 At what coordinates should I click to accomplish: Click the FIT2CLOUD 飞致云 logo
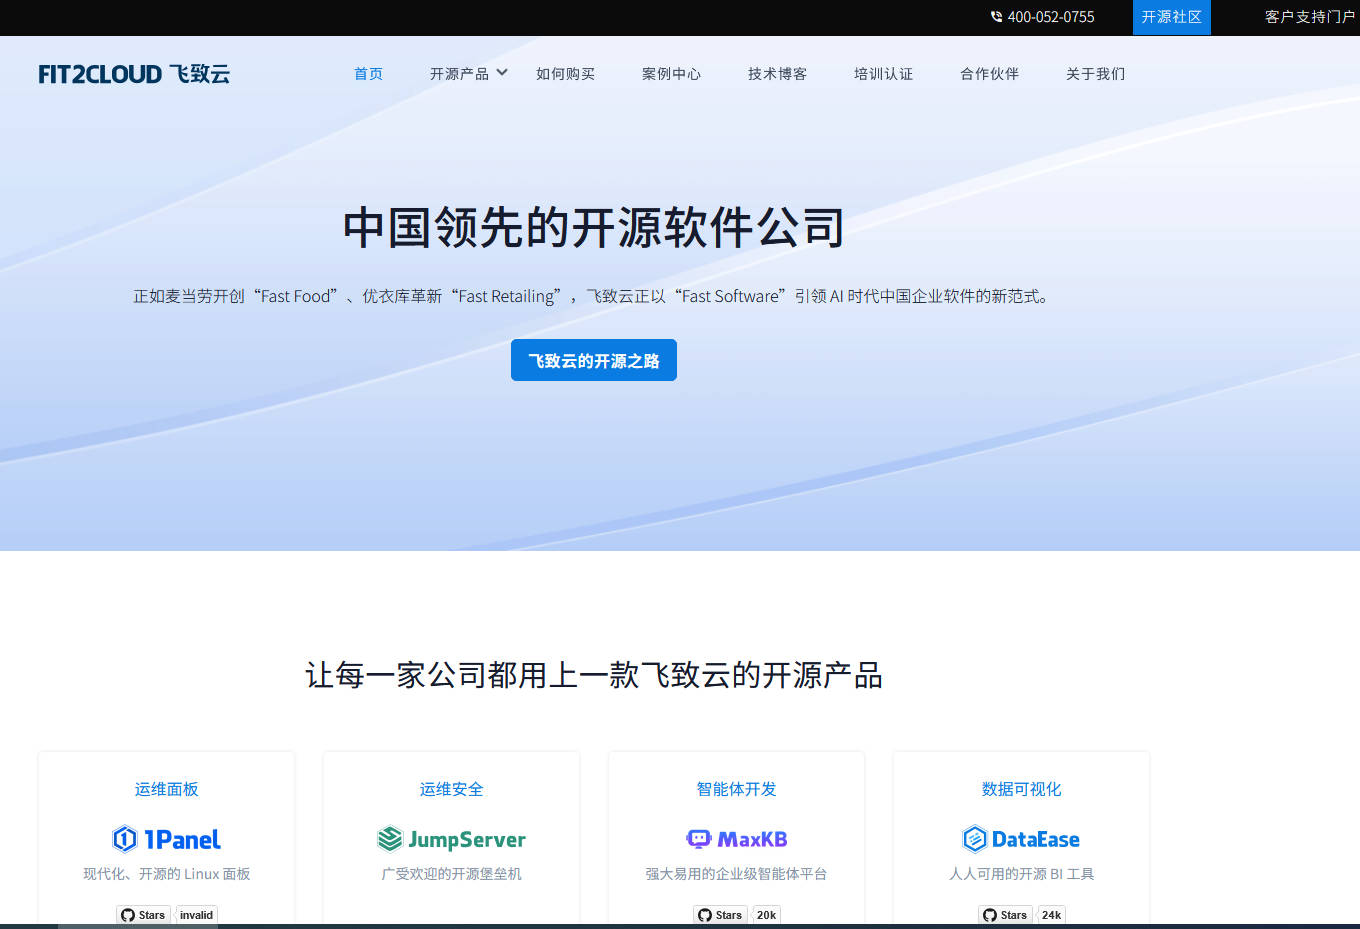134,73
